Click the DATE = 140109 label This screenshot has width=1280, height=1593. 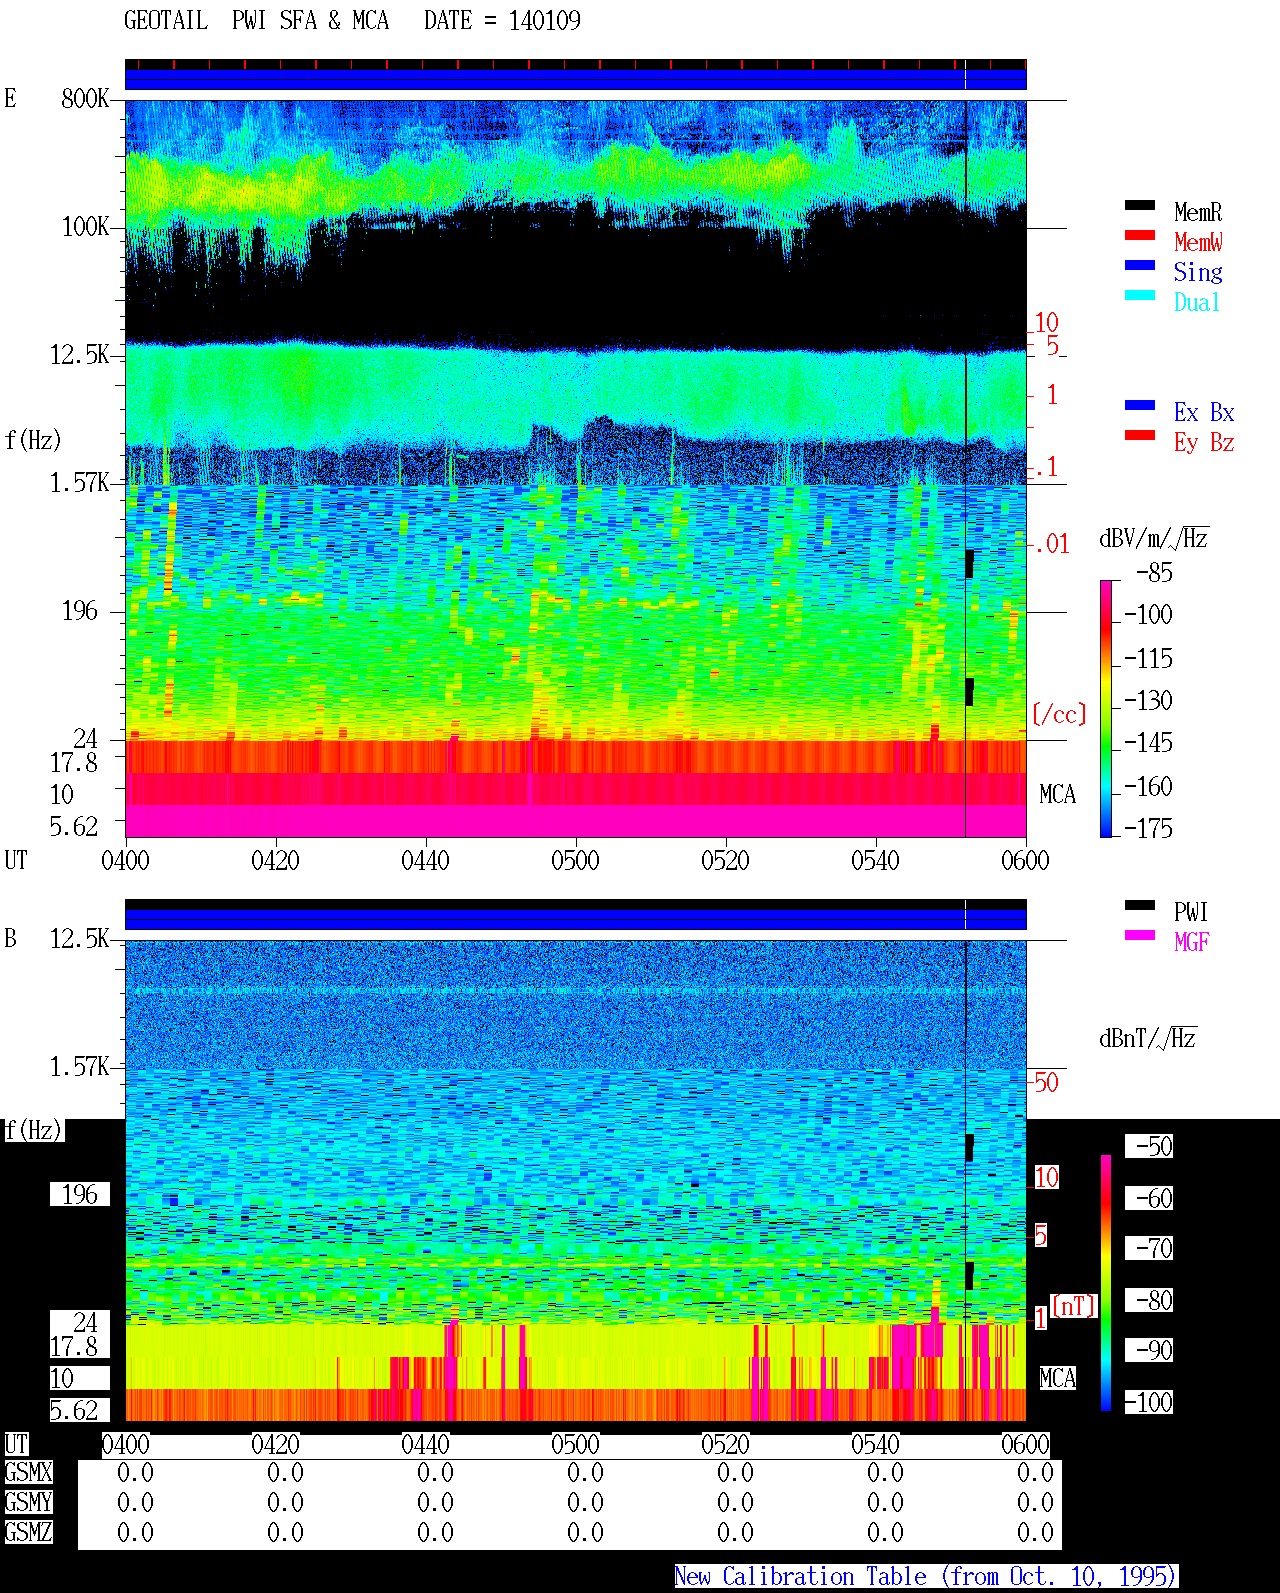(x=502, y=21)
